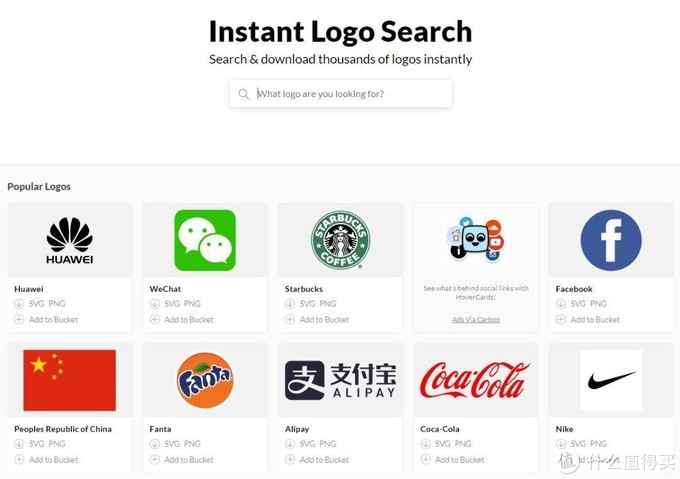
Task: Click the Huawei logo image
Action: coord(69,241)
